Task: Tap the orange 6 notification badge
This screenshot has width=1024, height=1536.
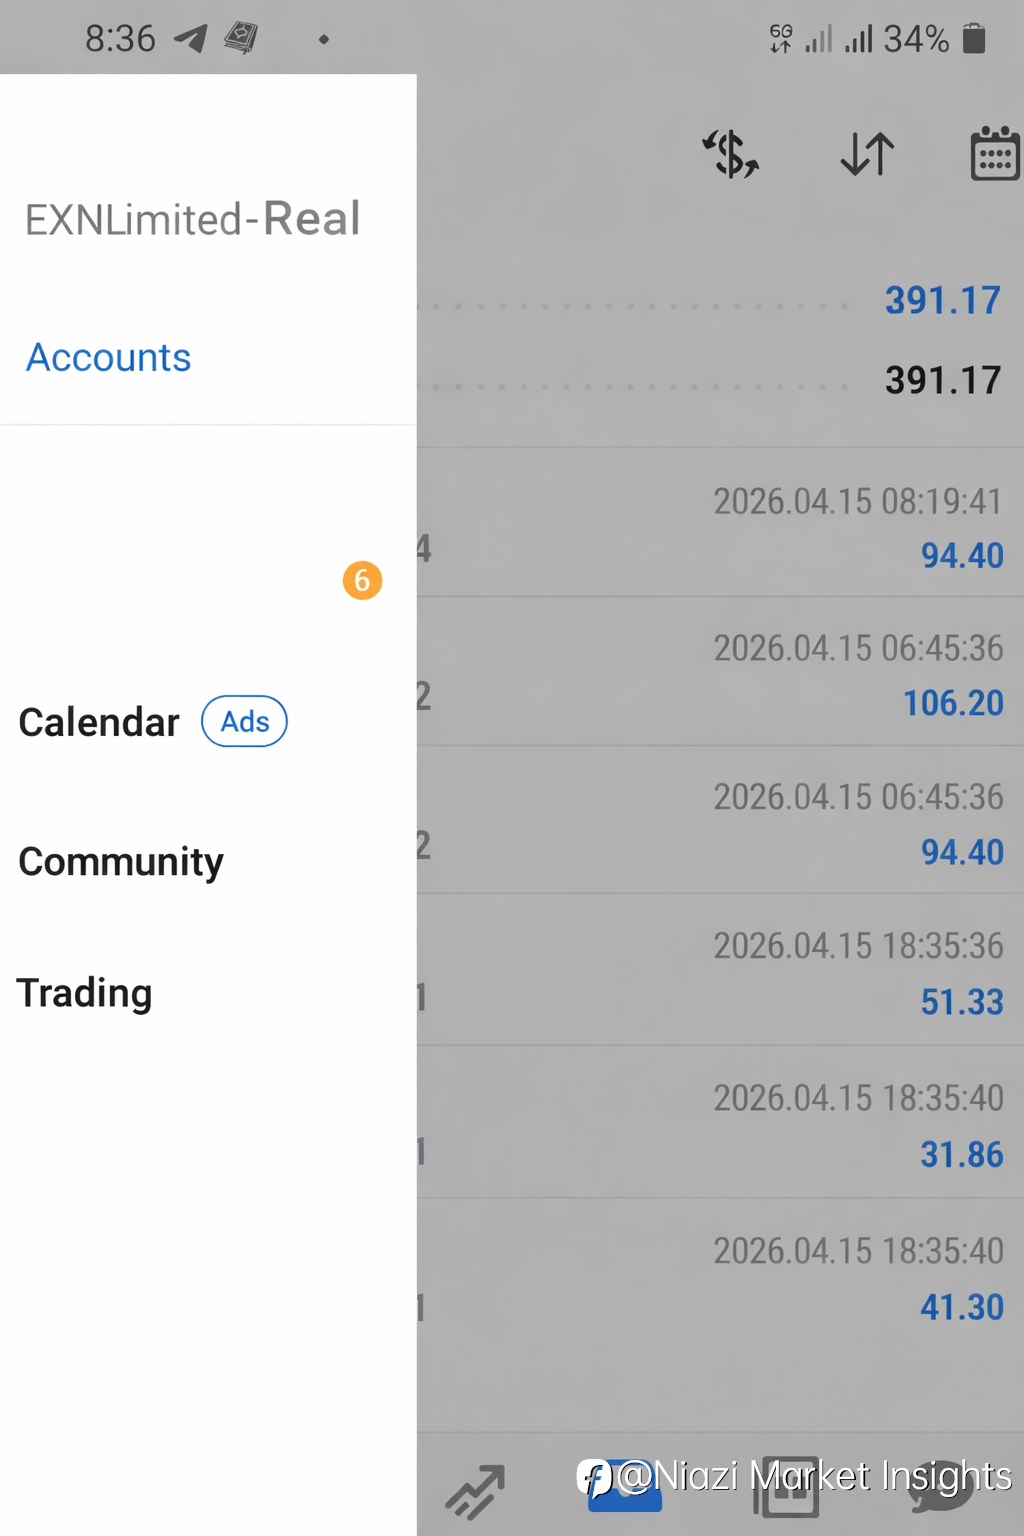Action: click(x=362, y=580)
